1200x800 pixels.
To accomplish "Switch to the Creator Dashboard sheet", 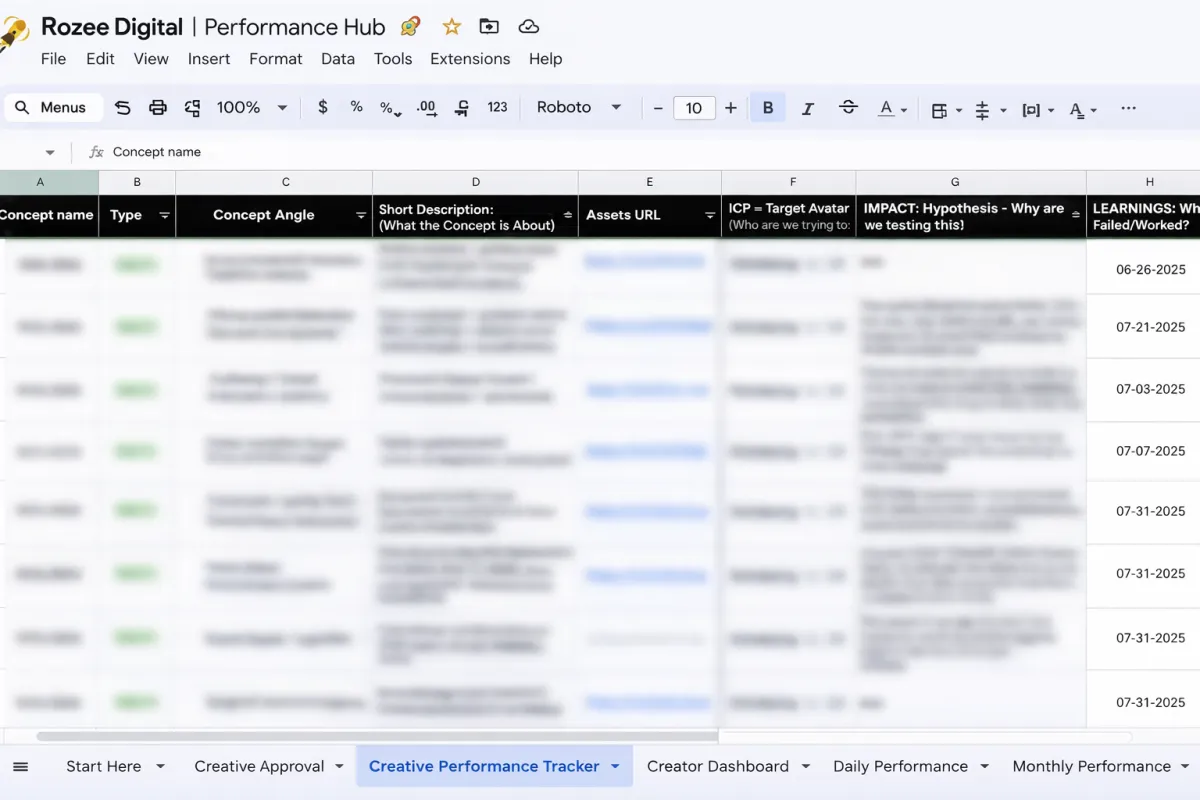I will (718, 767).
